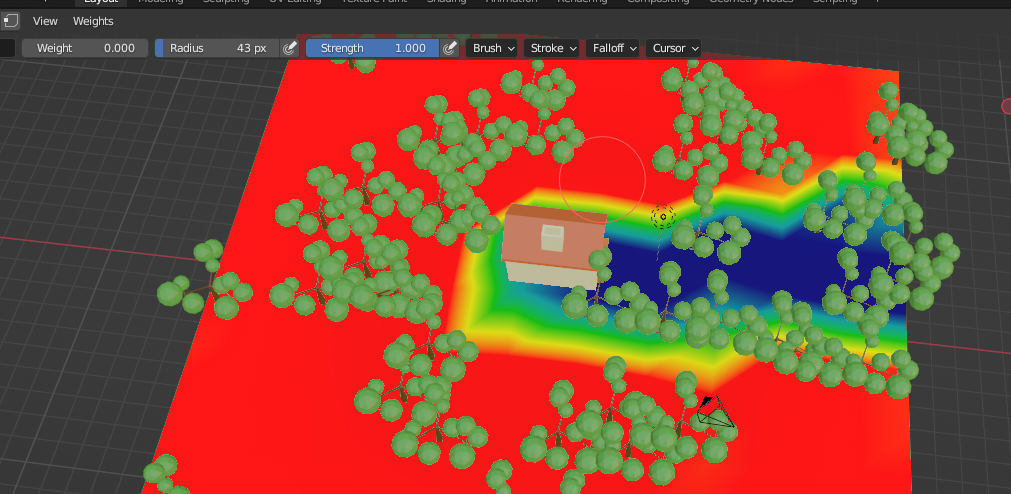Click the house model in viewport
The height and width of the screenshot is (494, 1011).
click(x=555, y=246)
